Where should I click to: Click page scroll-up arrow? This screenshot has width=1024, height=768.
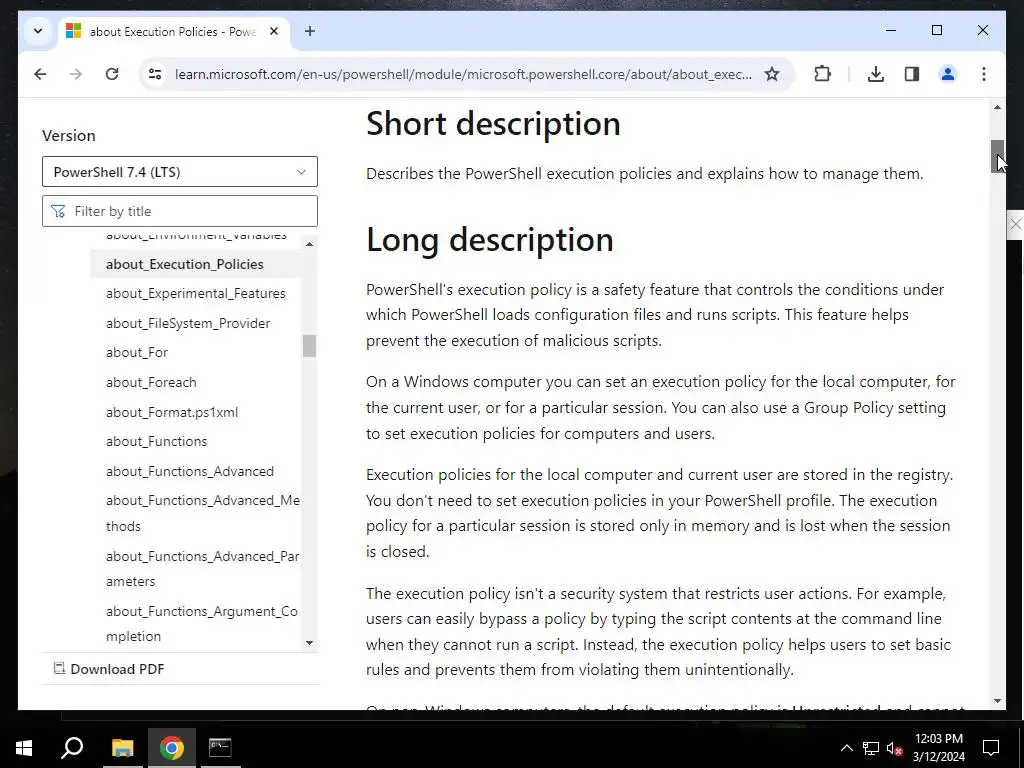[997, 107]
